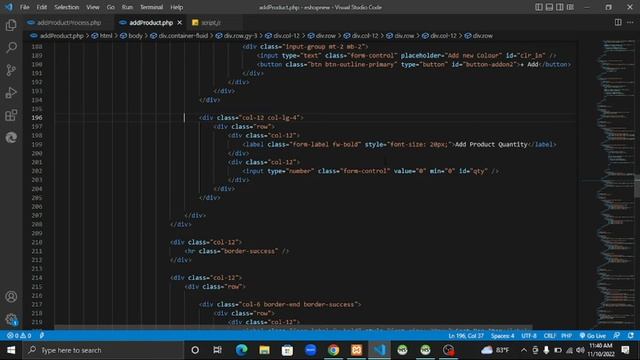
Task: Open the Search view in activity bar
Action: [x=11, y=48]
